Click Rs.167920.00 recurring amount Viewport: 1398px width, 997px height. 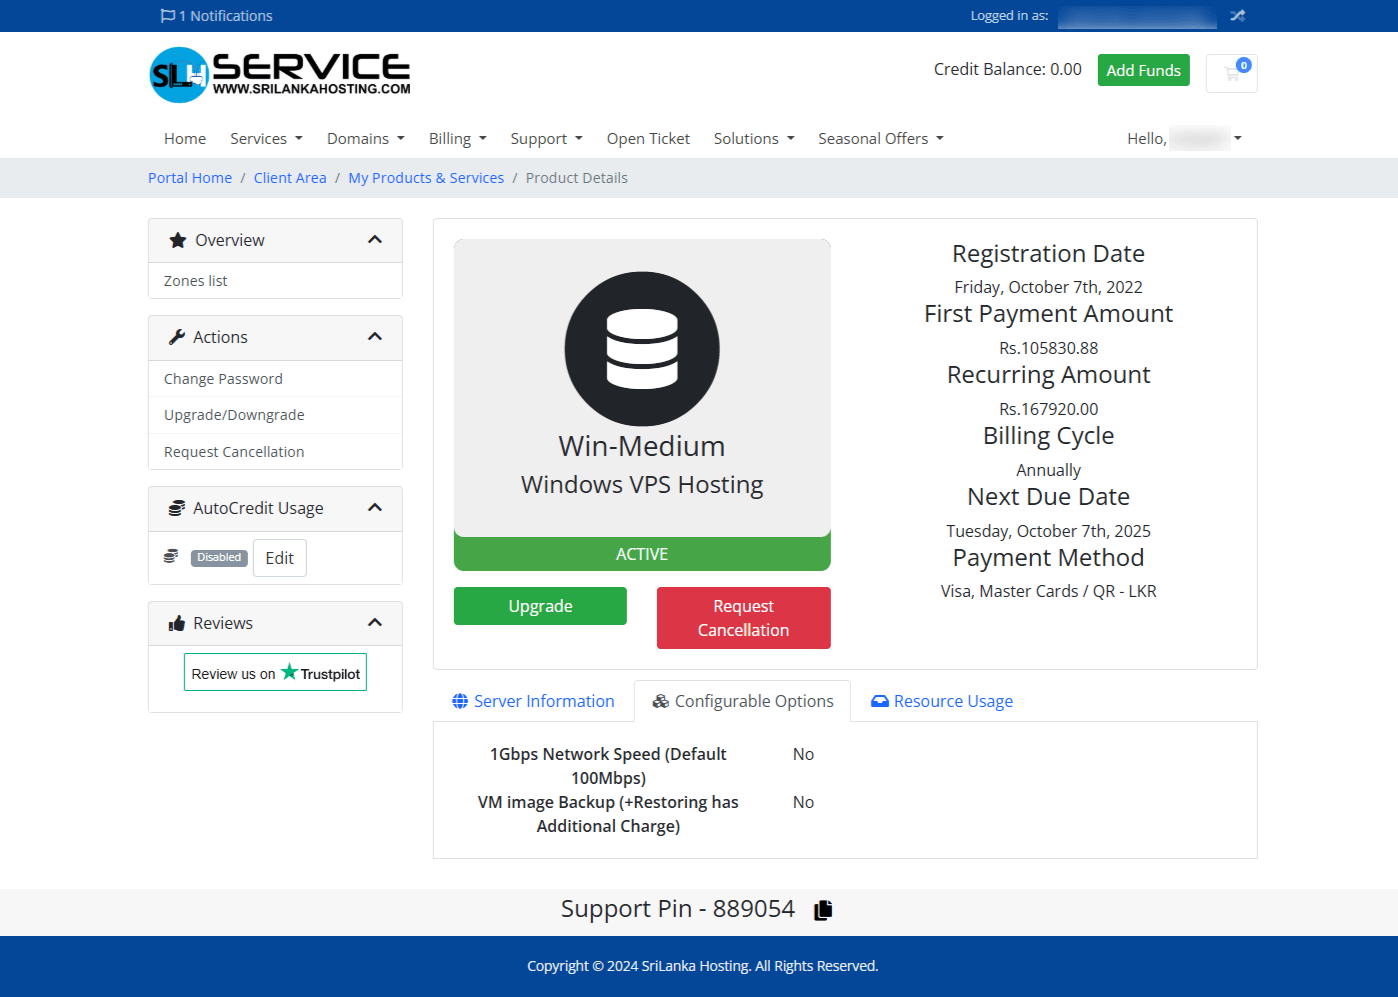pos(1049,409)
